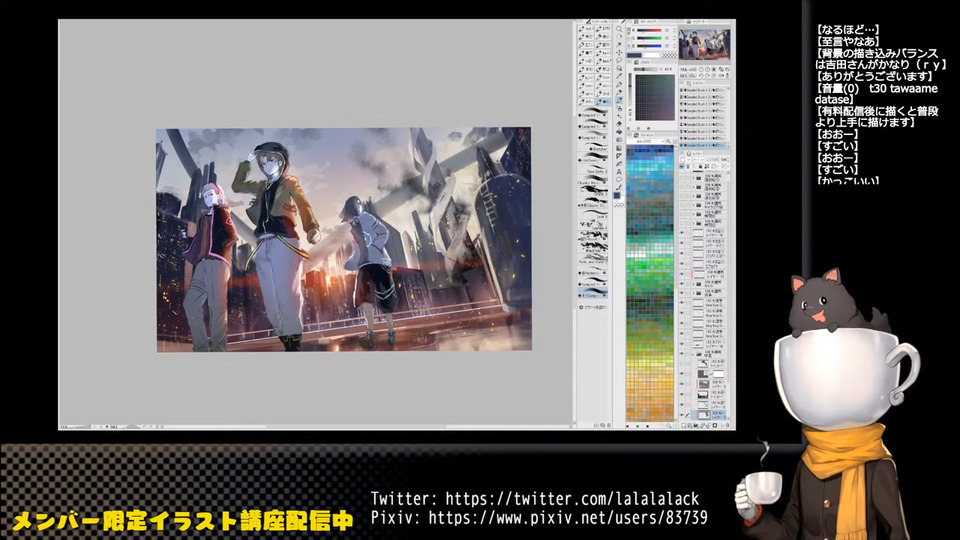Click the Create layer mask icon
Image resolution: width=960 pixels, height=540 pixels.
tap(715, 426)
